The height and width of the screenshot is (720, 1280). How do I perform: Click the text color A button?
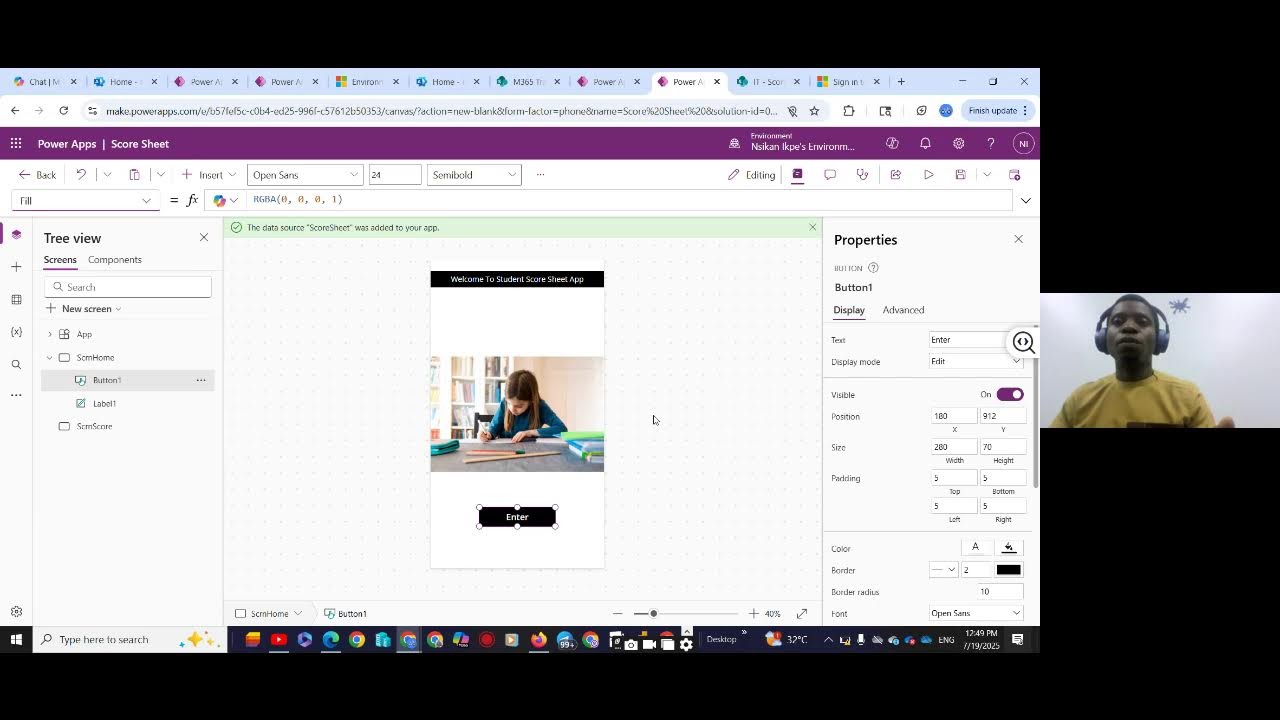click(976, 547)
